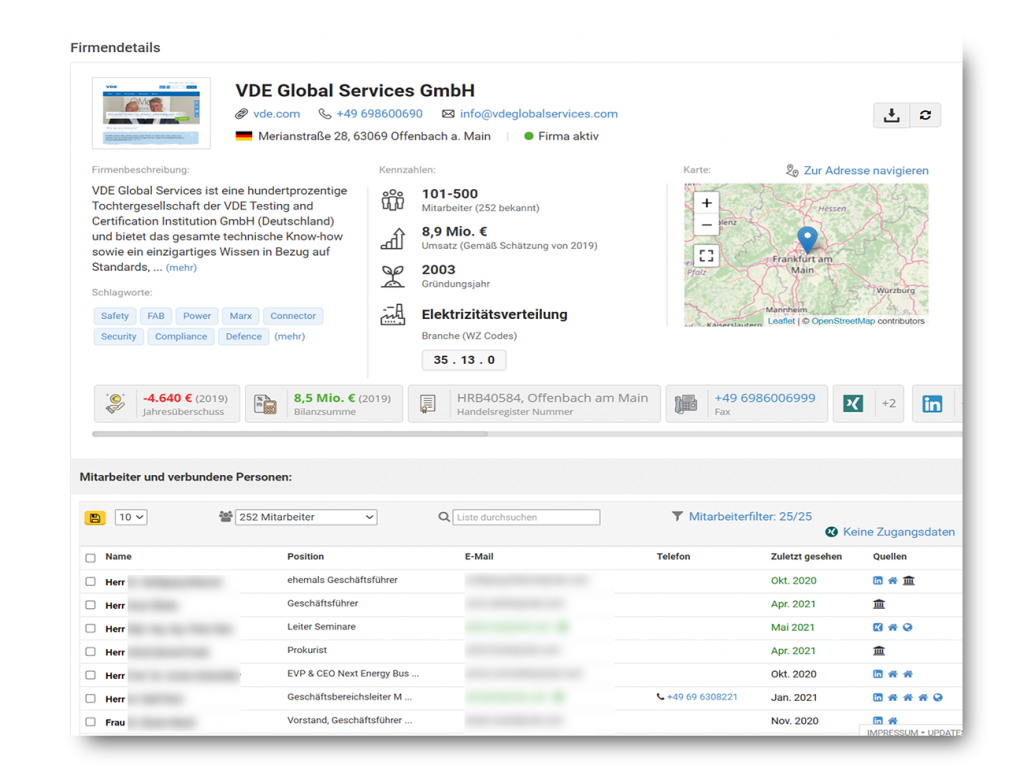Viewport: 1024px width, 768px height.
Task: Click the refresh company data icon
Action: pos(925,115)
